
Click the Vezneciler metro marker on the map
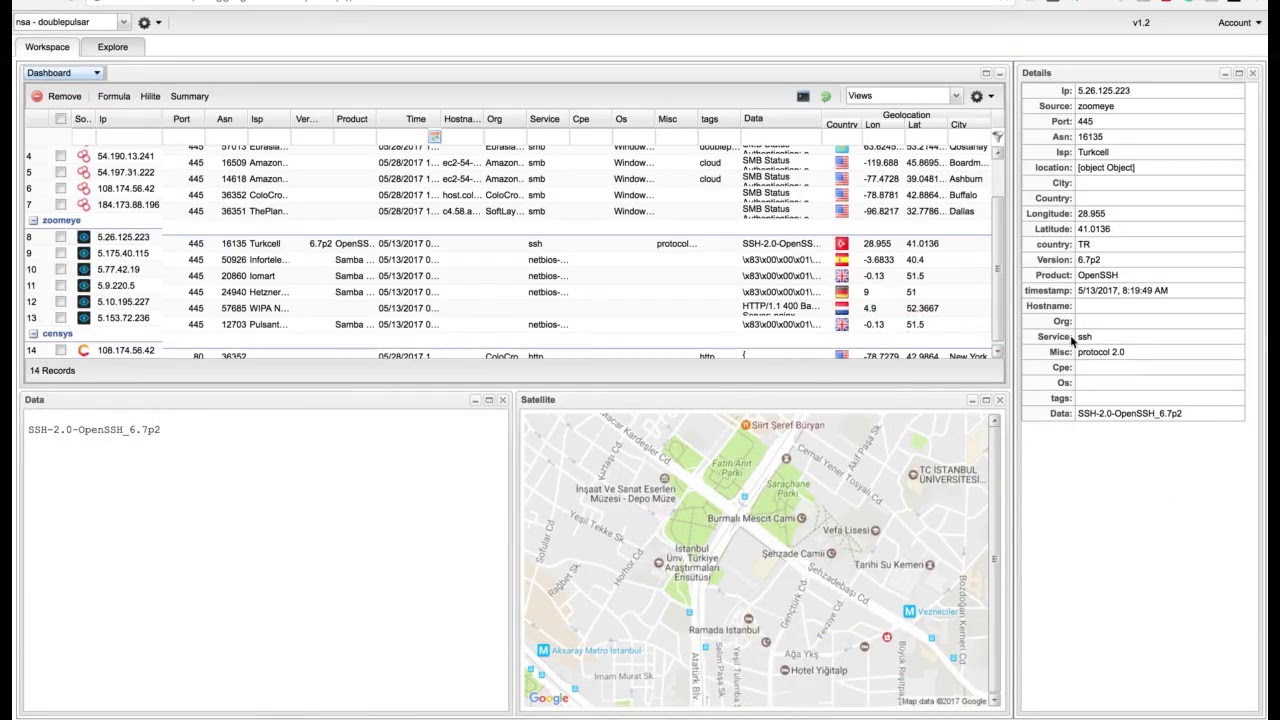pos(909,611)
